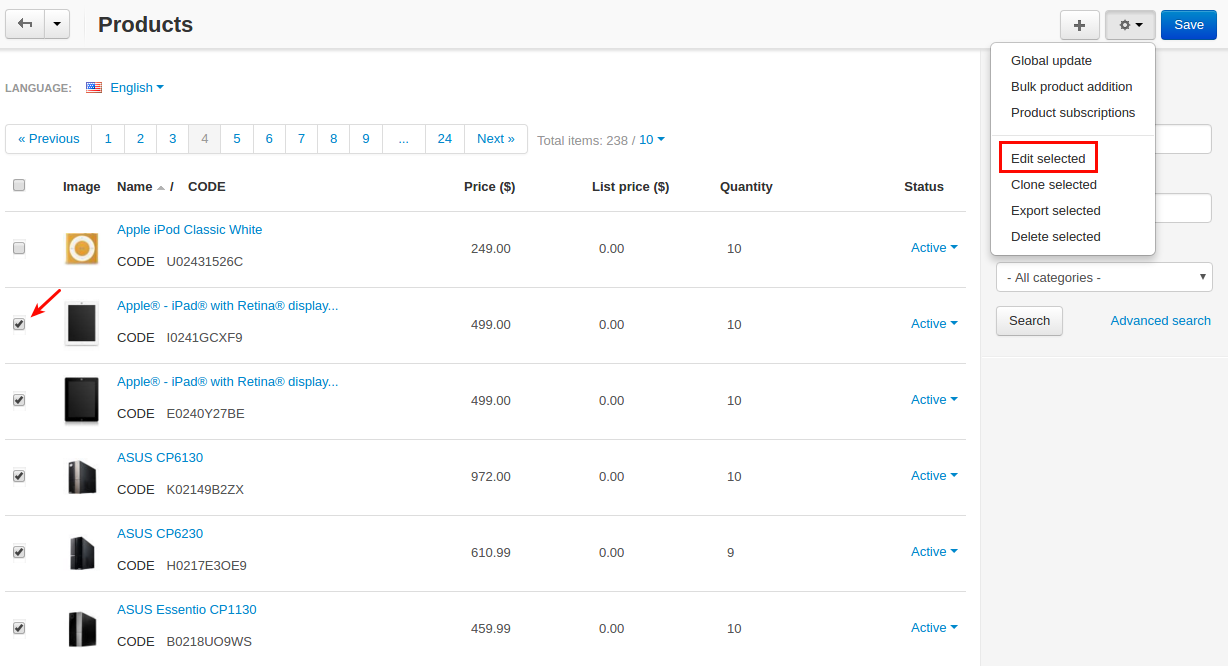
Task: Sort by List price ($) column header
Action: pyautogui.click(x=631, y=186)
